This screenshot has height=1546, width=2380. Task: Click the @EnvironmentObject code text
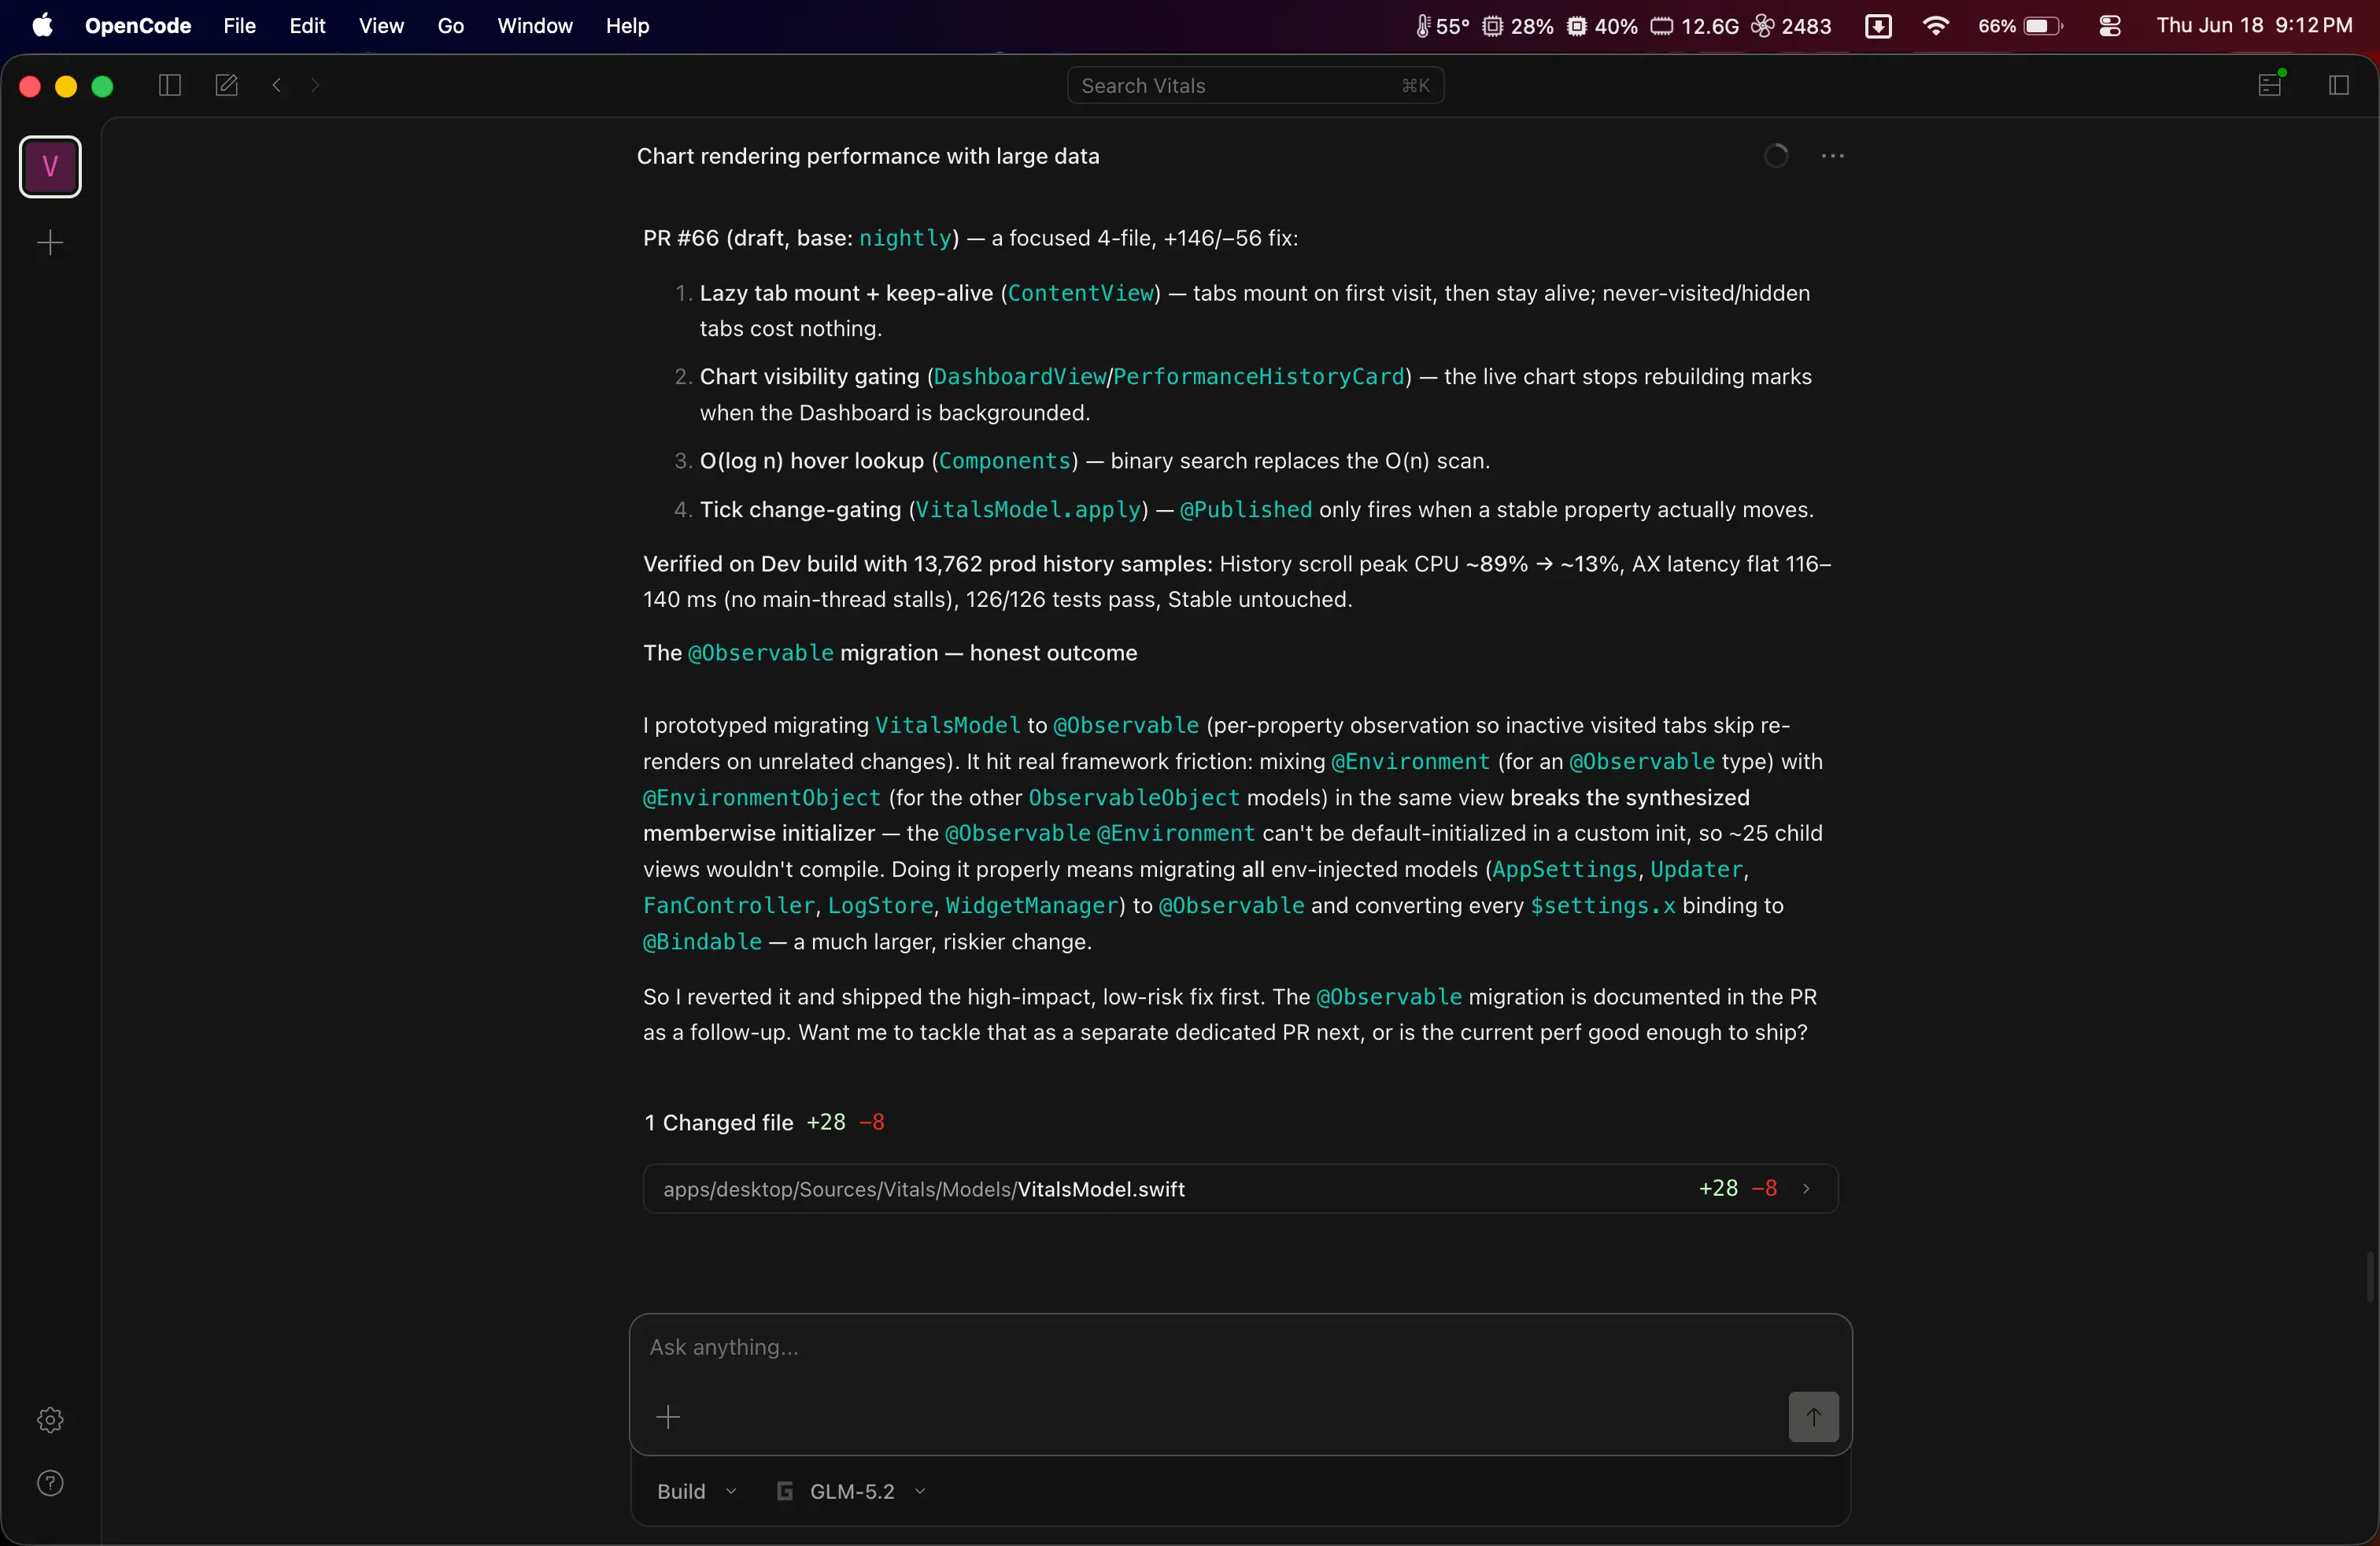pyautogui.click(x=762, y=797)
